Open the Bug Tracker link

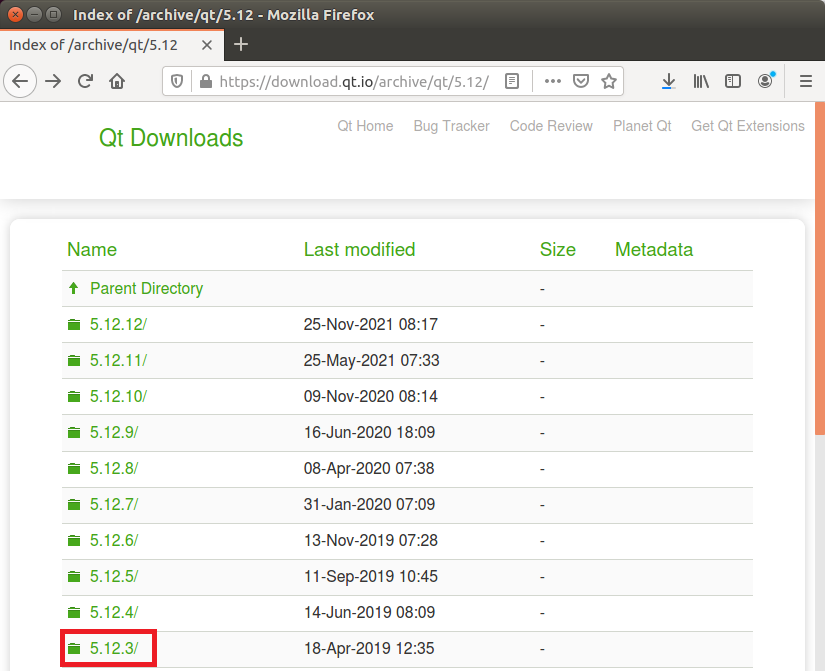click(x=451, y=126)
